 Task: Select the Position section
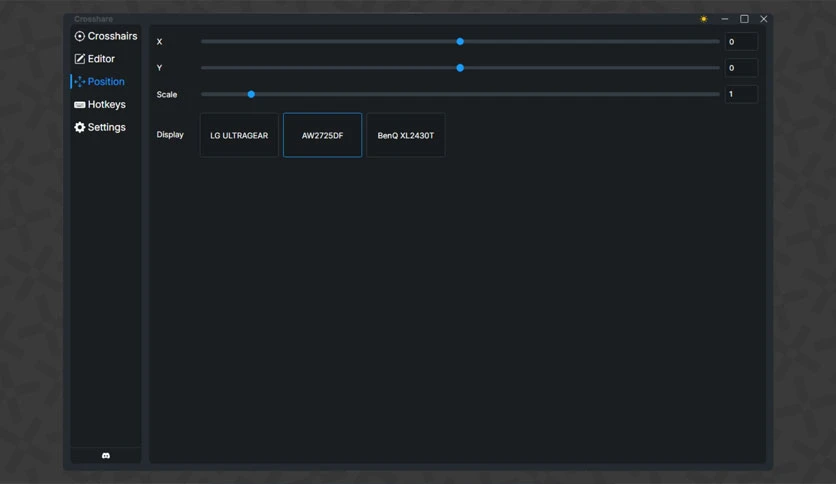pos(100,82)
